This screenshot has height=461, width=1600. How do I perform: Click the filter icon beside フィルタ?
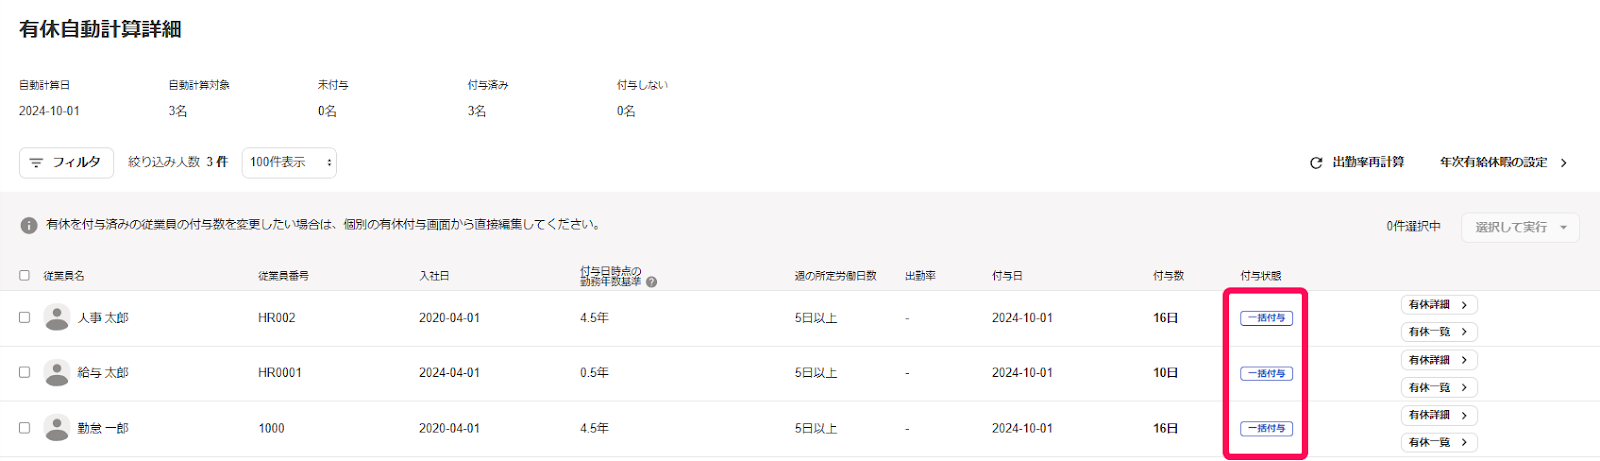tap(36, 162)
